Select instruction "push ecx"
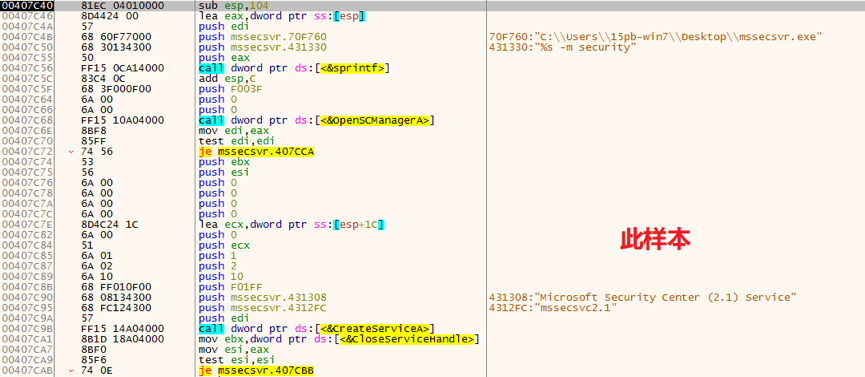Image resolution: width=865 pixels, height=377 pixels. pos(224,246)
